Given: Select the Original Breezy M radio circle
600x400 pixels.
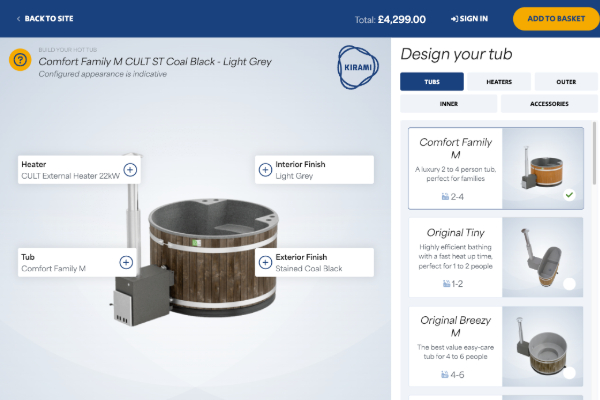Looking at the screenshot, I should pos(569,373).
